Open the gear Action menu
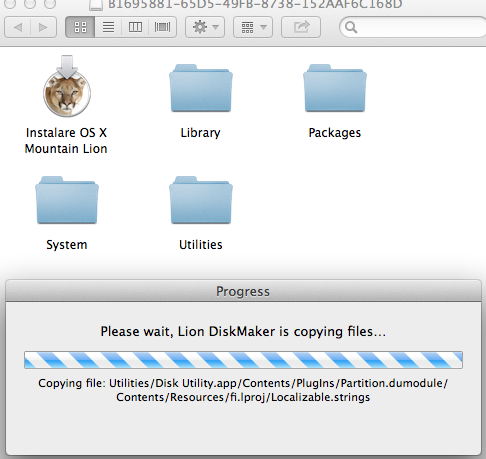Screen dimensions: 486x459 click(205, 27)
